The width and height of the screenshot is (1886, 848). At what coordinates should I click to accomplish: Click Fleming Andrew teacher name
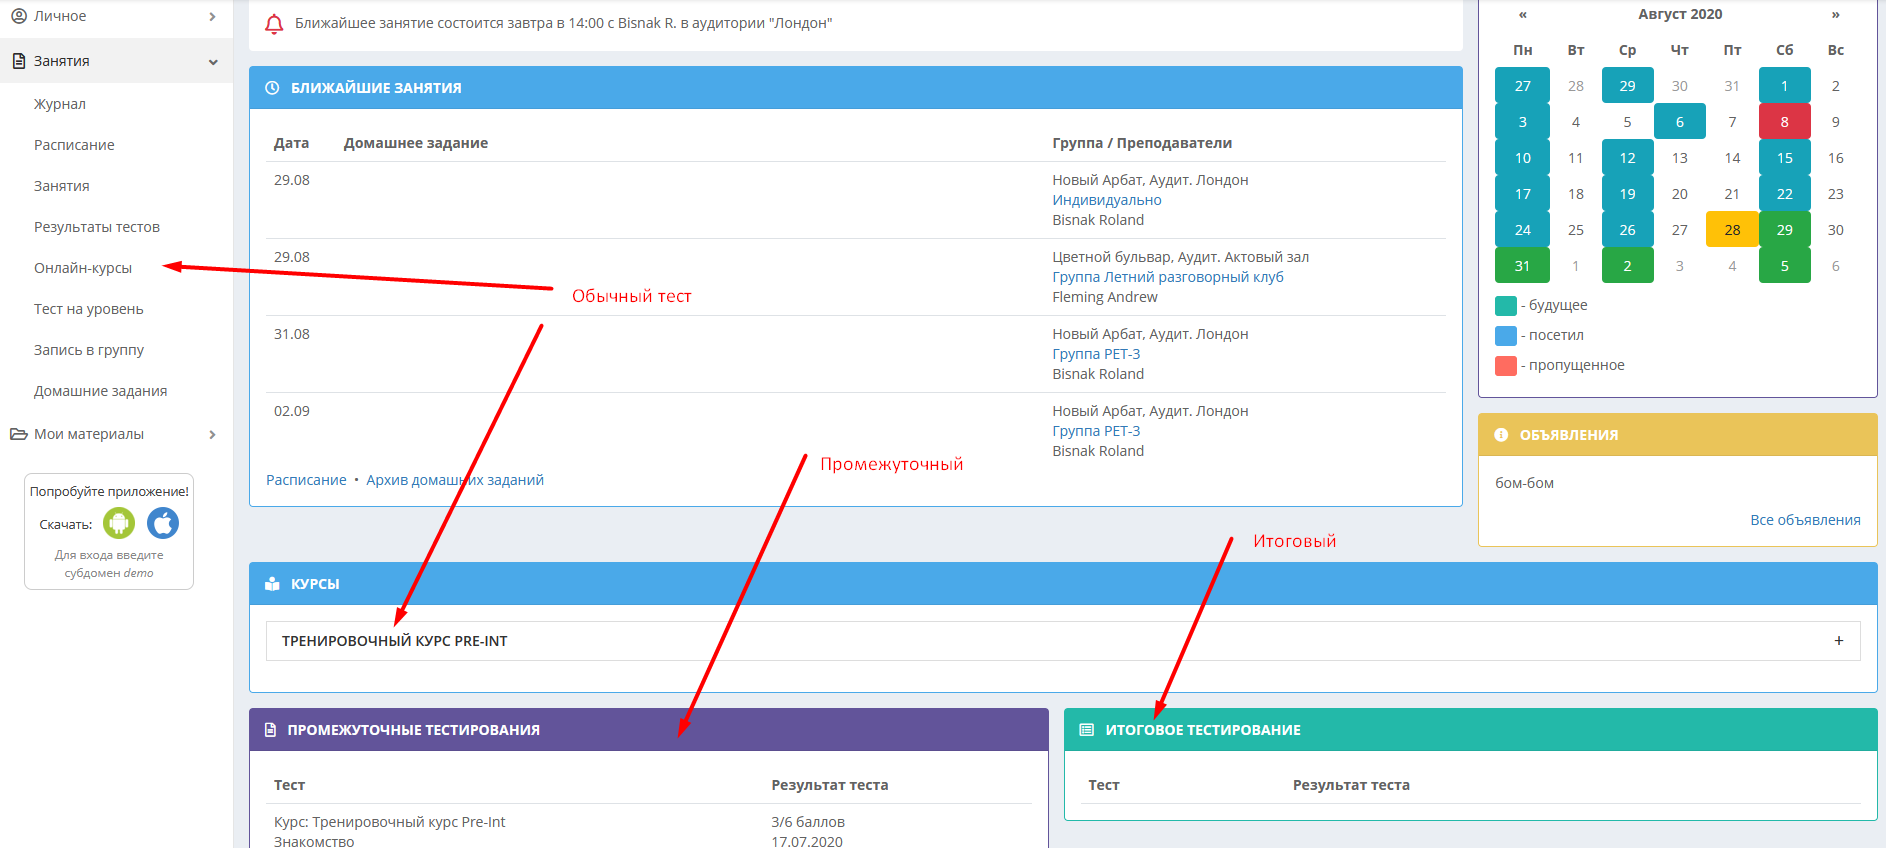coord(1105,297)
